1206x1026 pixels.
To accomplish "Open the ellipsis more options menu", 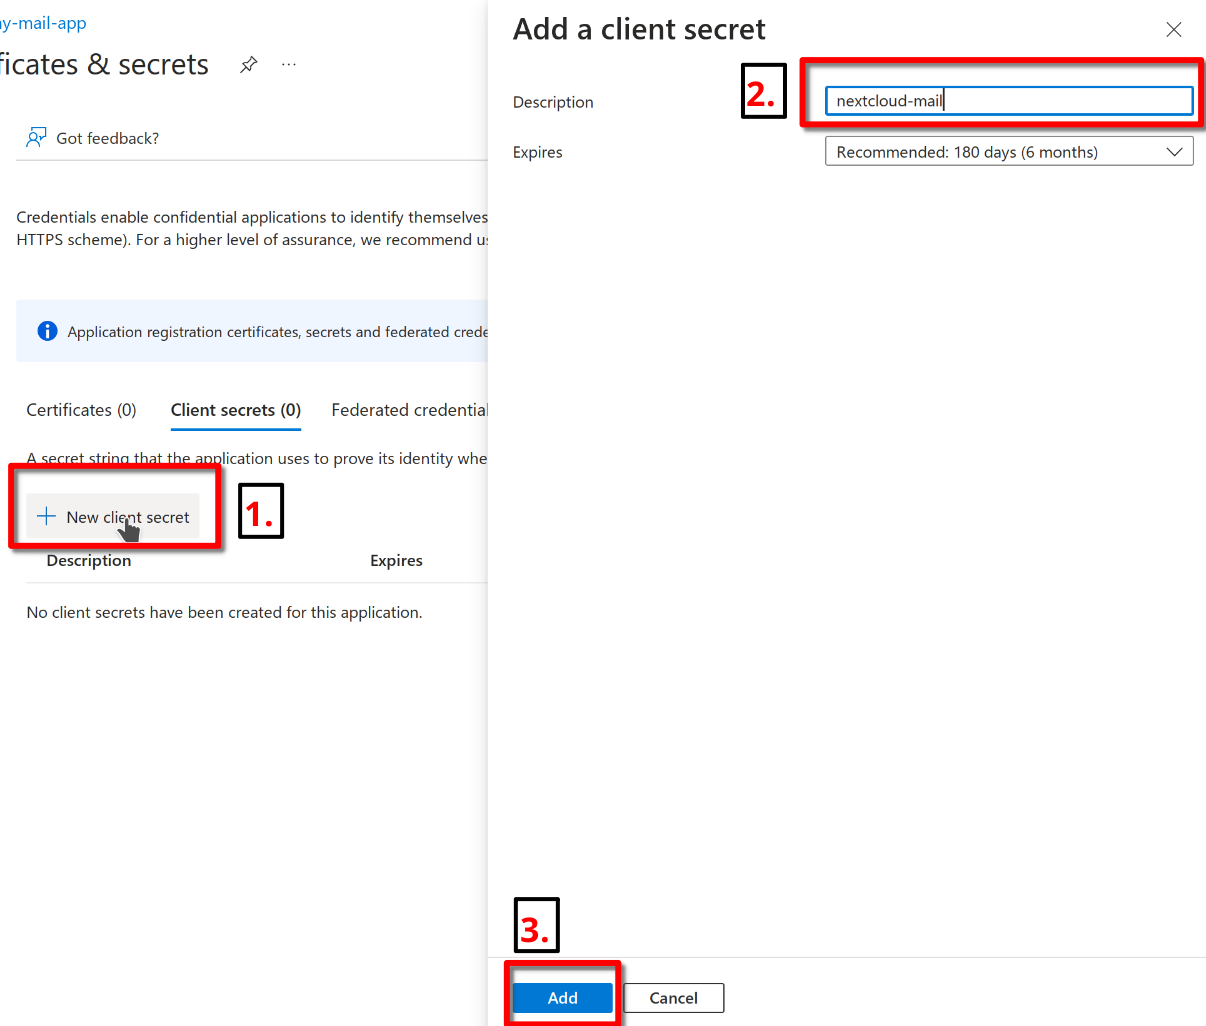I will [x=289, y=65].
